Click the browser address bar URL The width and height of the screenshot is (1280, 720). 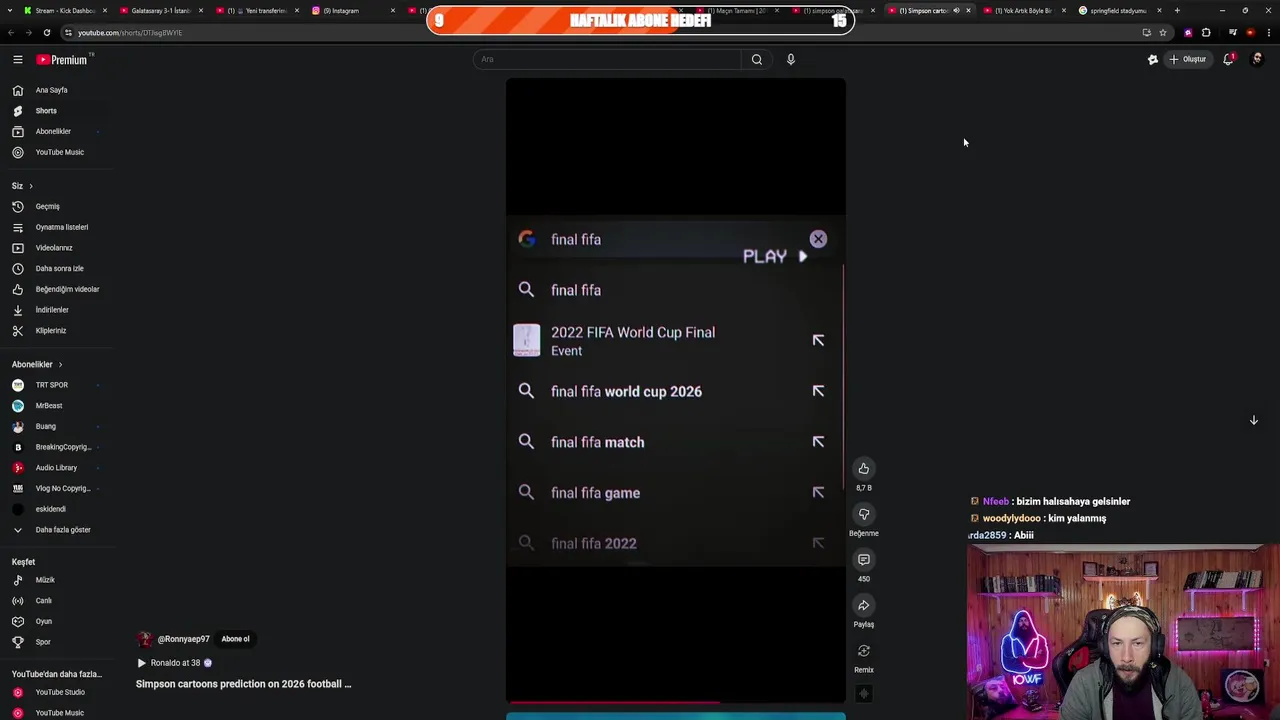click(x=130, y=33)
